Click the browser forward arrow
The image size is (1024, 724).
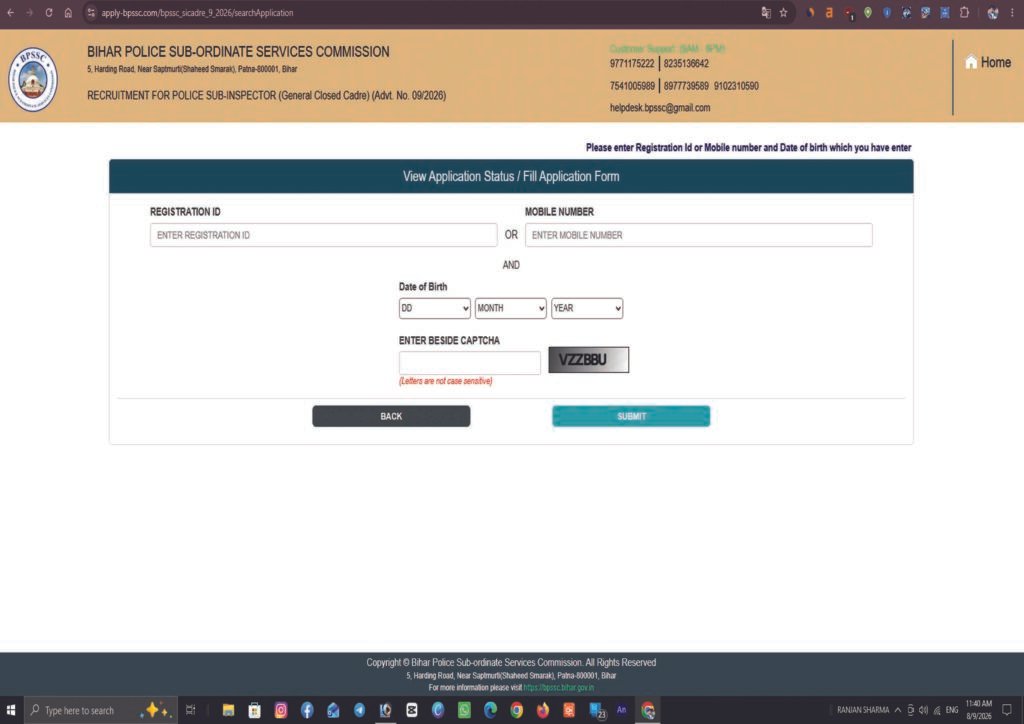point(29,12)
